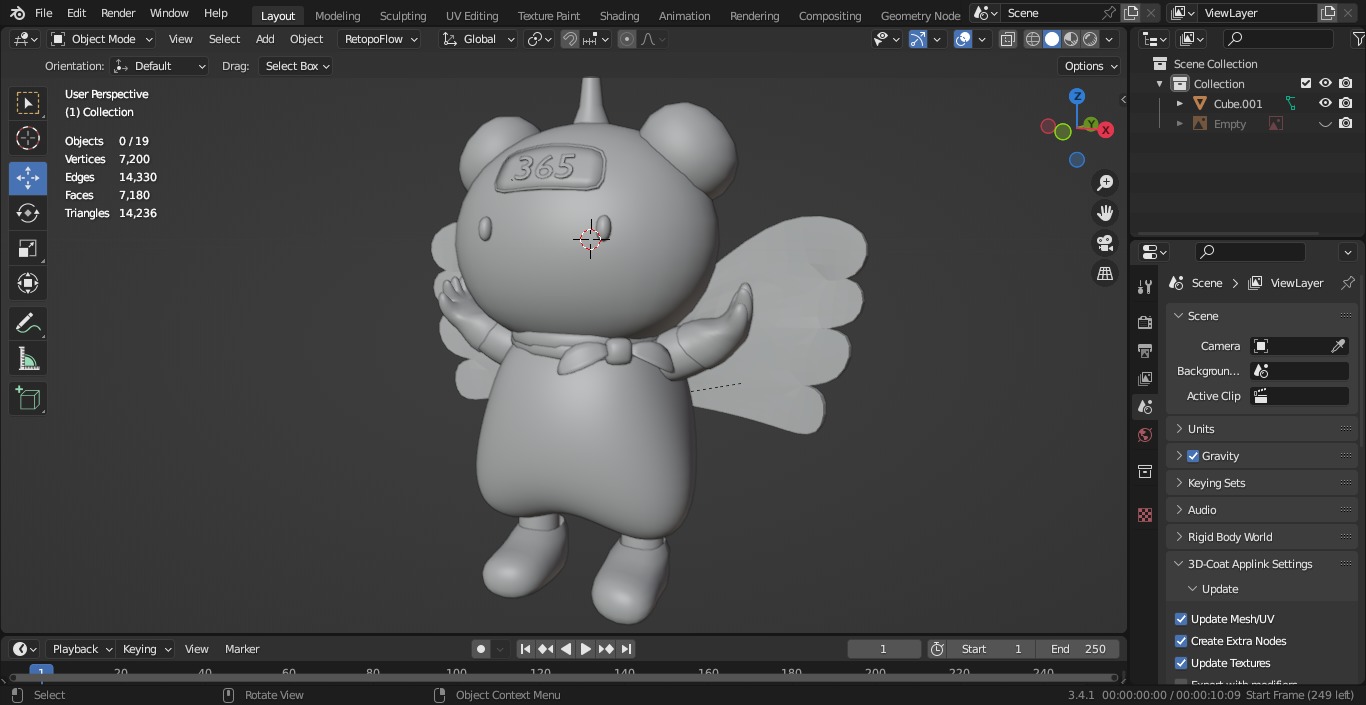
Task: Open the Output properties tab
Action: (1145, 351)
